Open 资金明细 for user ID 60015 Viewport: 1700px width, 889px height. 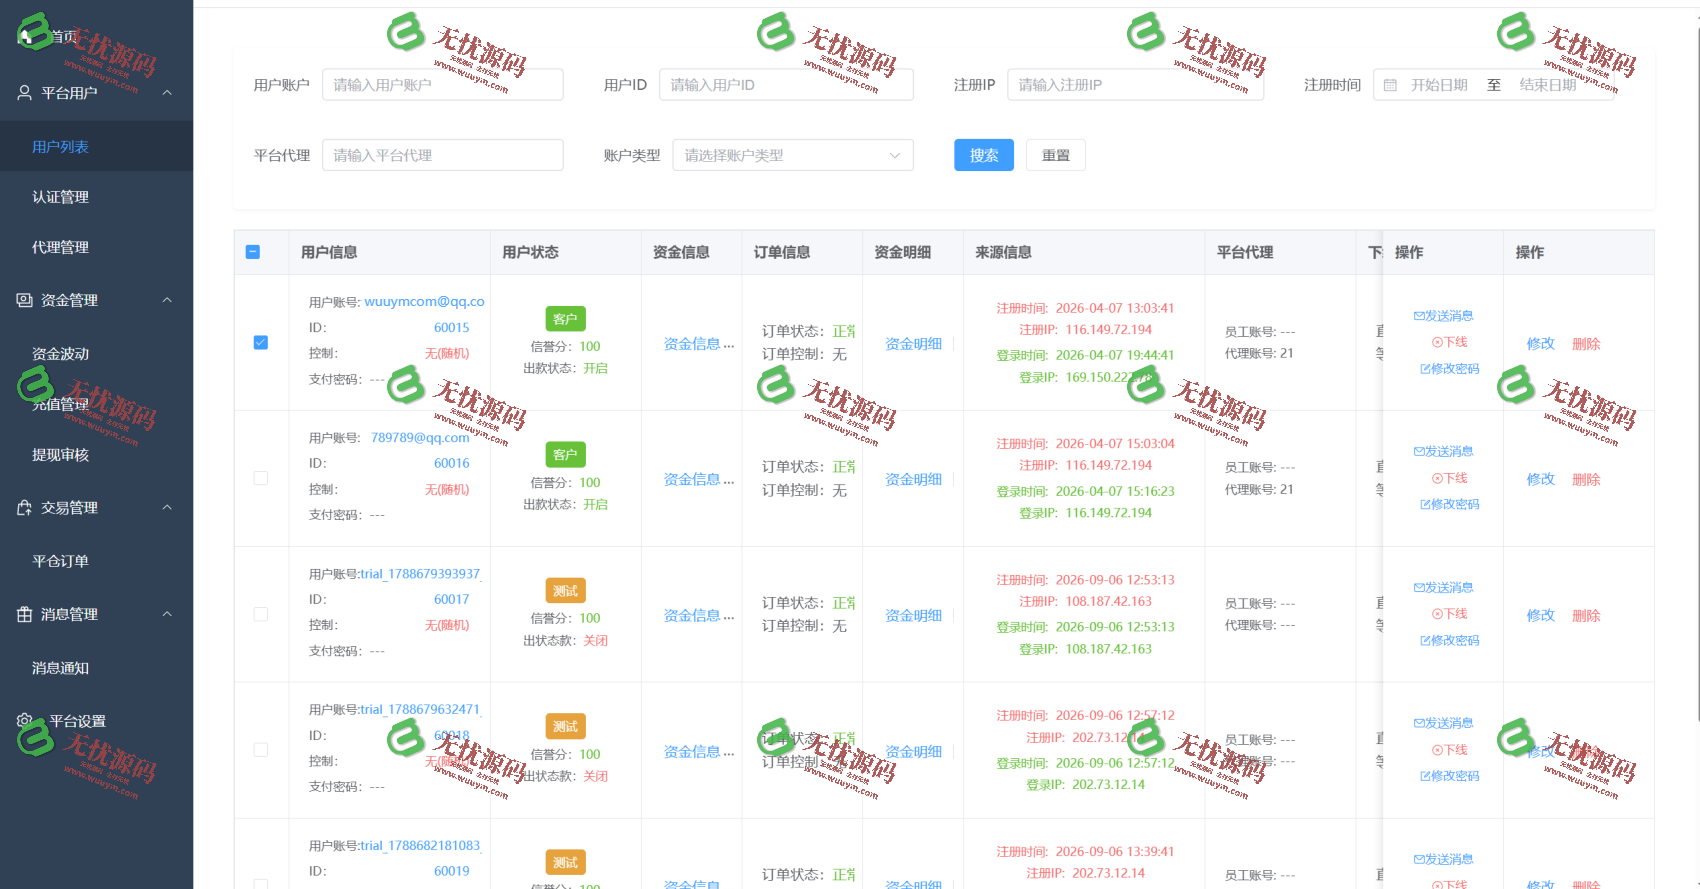(913, 344)
